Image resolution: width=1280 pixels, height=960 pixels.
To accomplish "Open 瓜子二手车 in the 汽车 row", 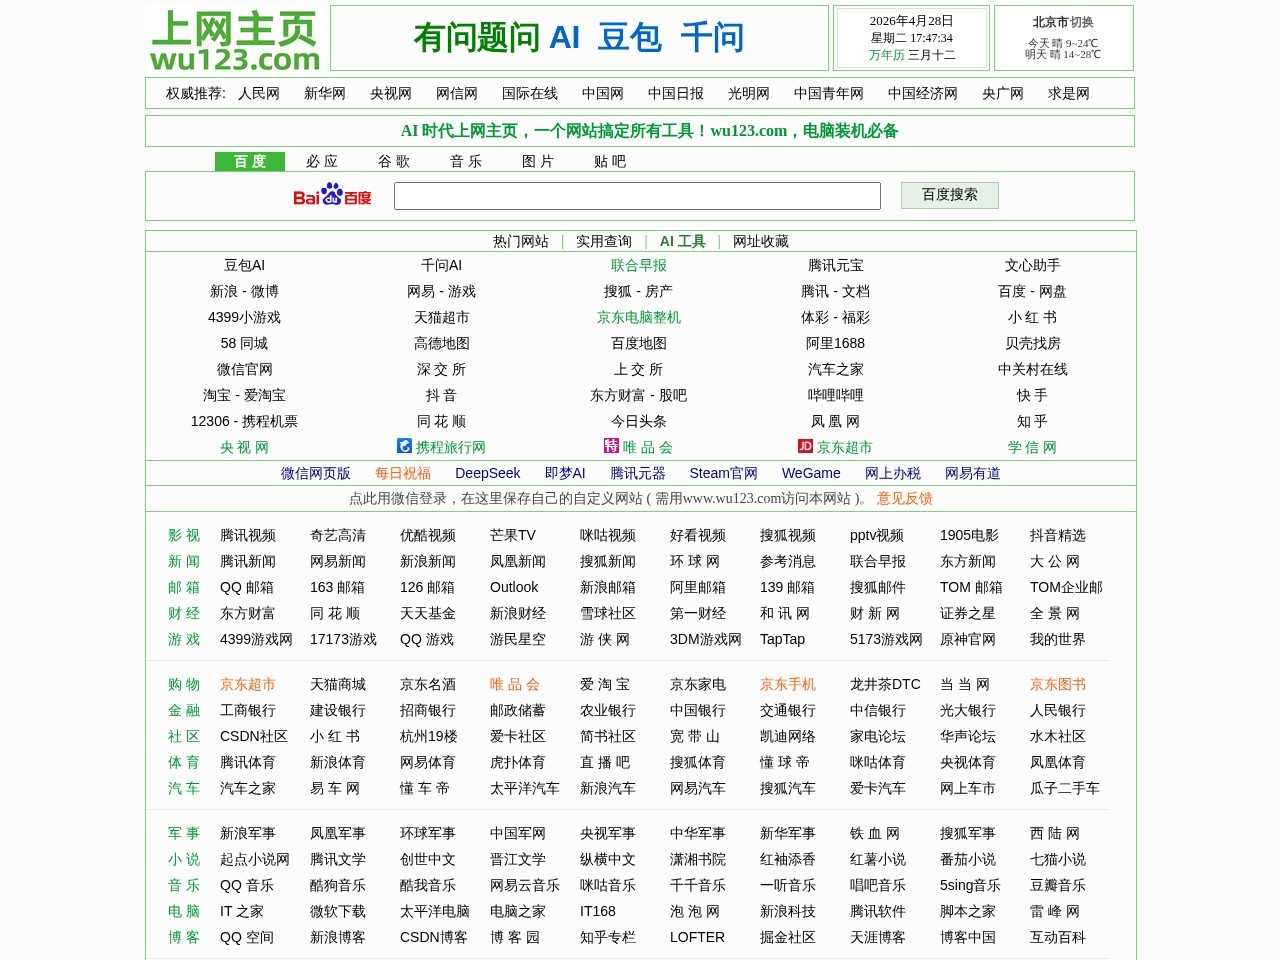I will pos(1065,788).
